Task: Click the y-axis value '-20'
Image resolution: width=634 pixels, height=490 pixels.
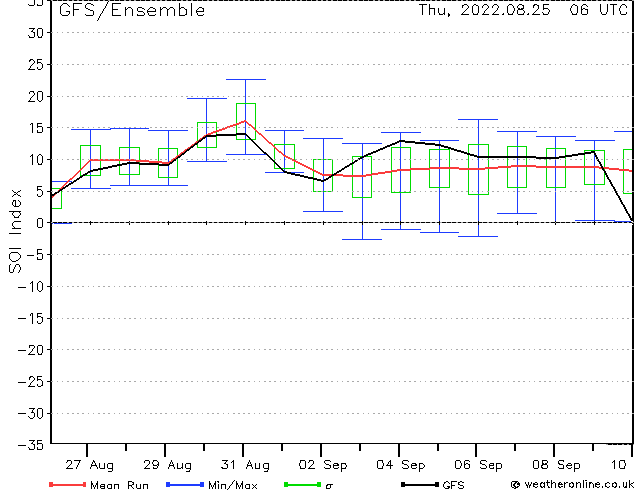Action: tap(31, 350)
